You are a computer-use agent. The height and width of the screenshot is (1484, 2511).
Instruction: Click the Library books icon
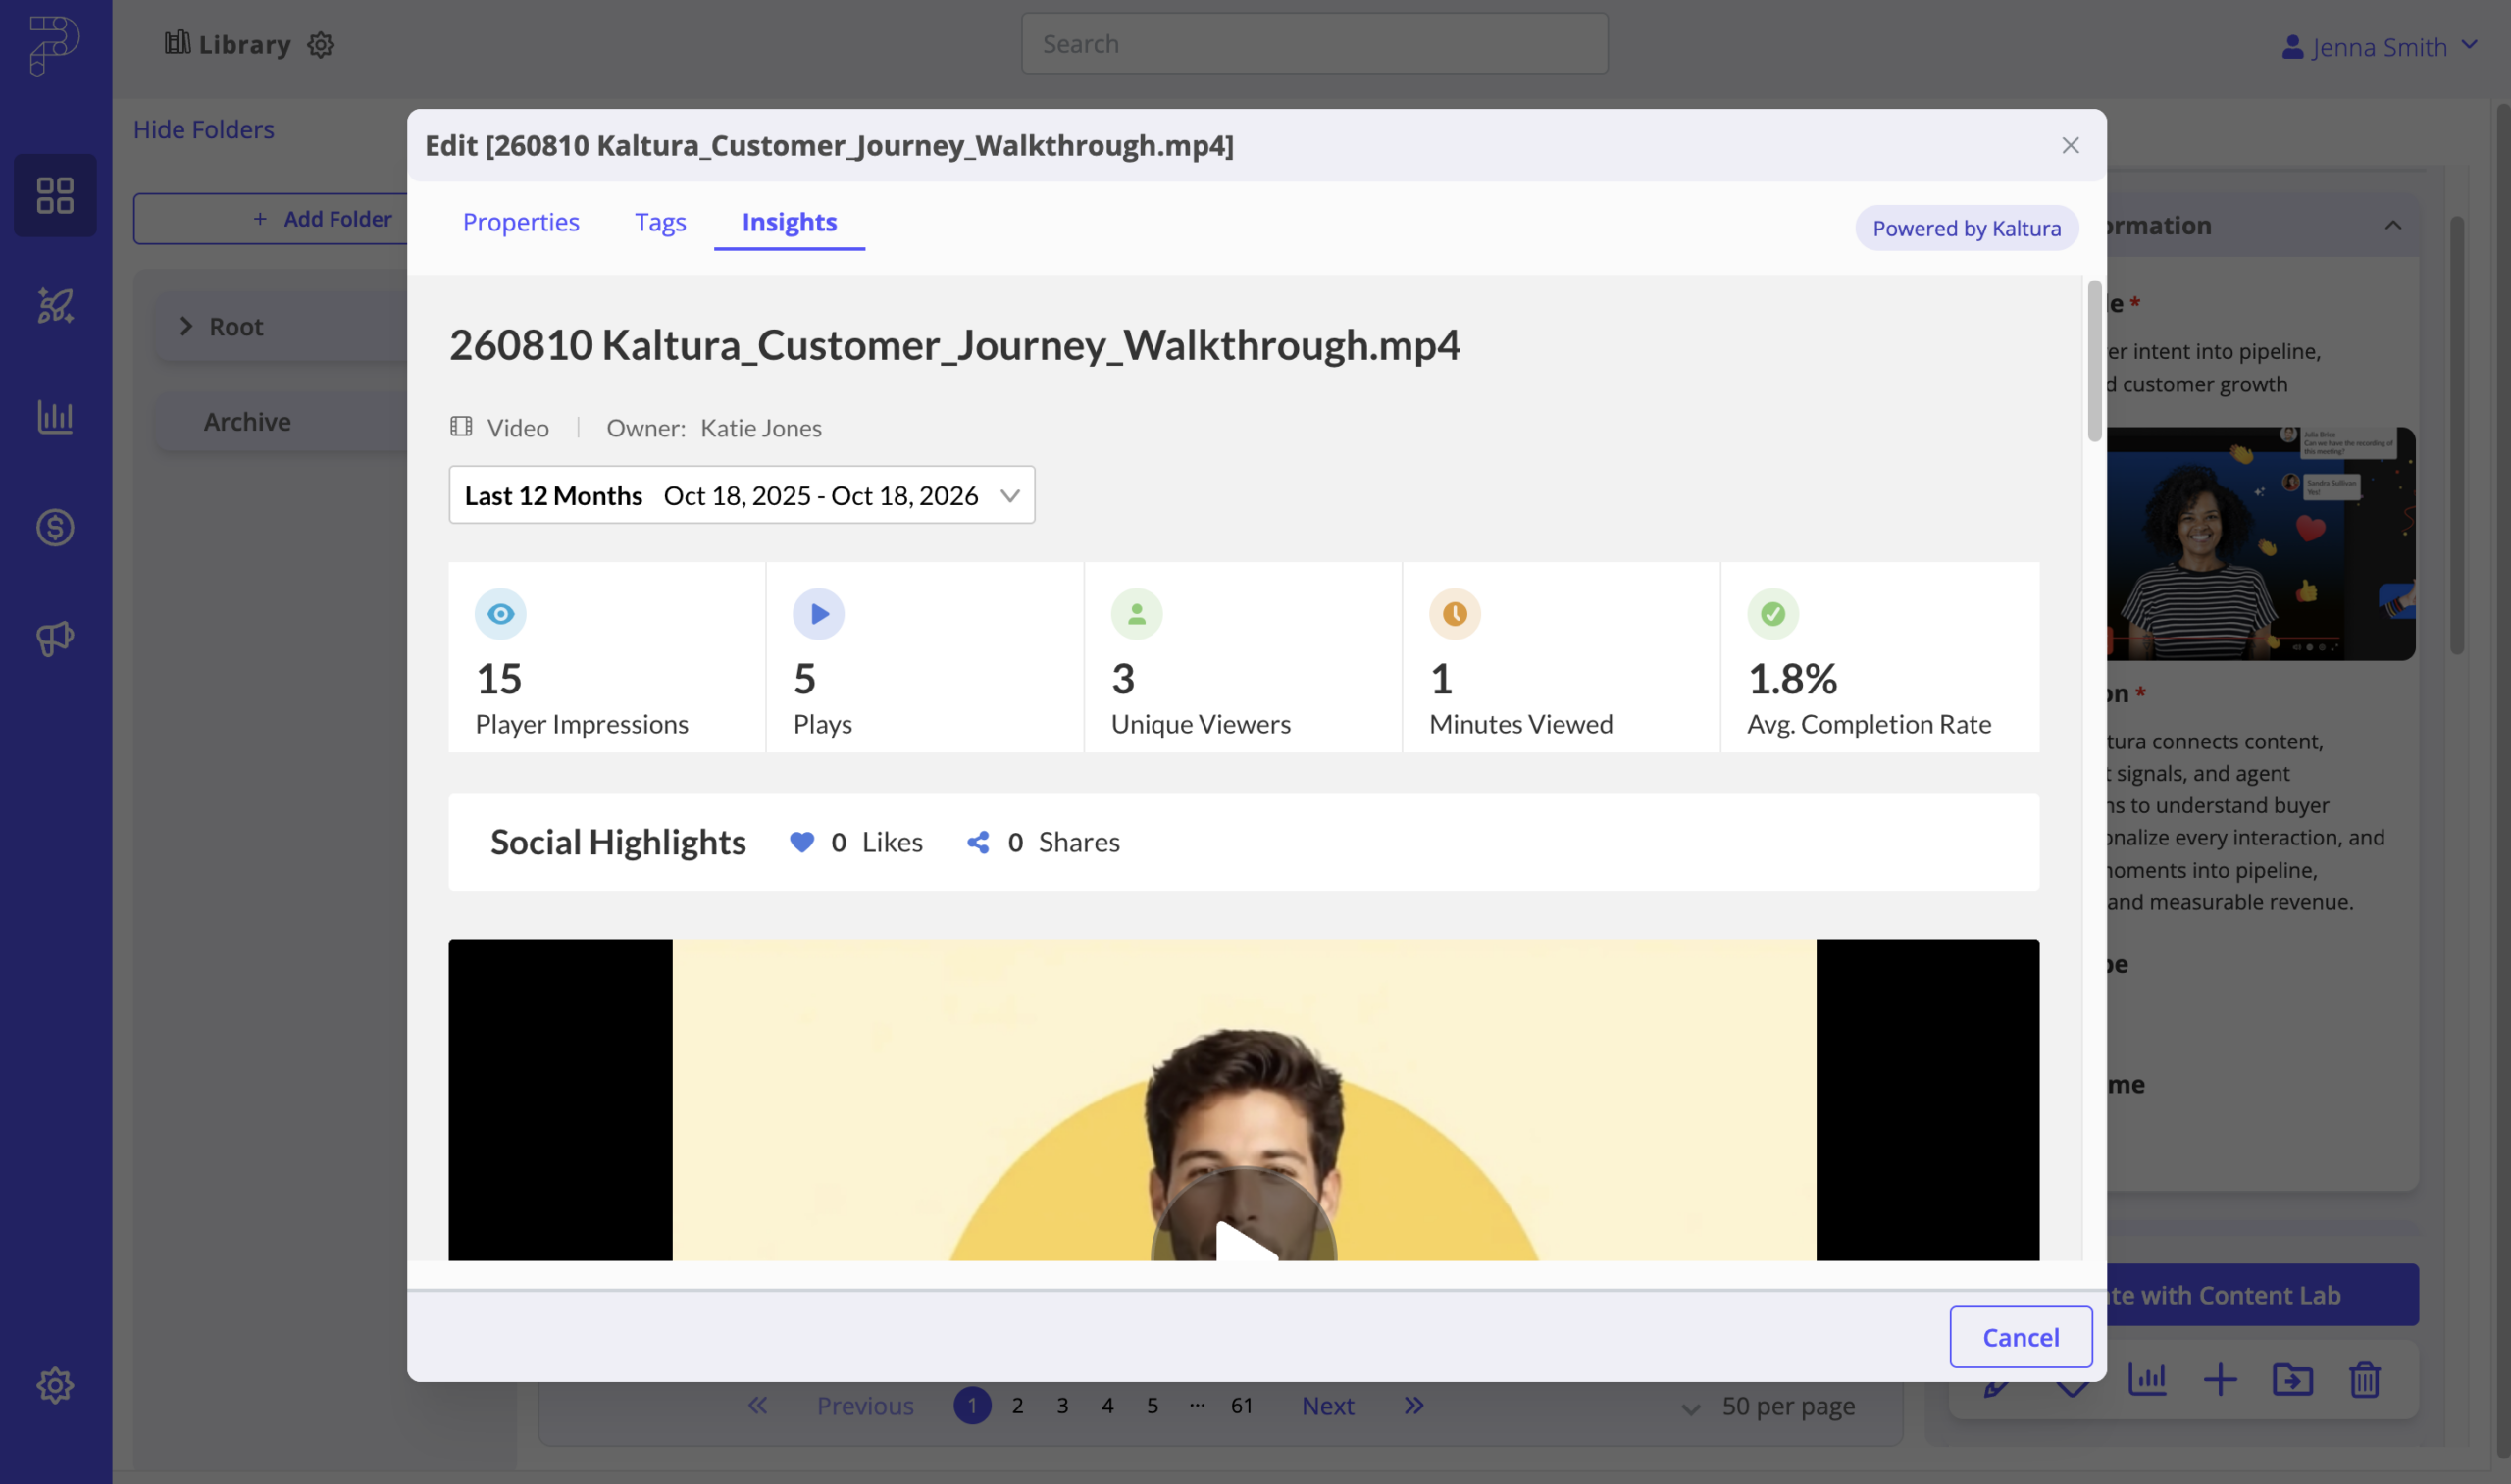pos(177,43)
